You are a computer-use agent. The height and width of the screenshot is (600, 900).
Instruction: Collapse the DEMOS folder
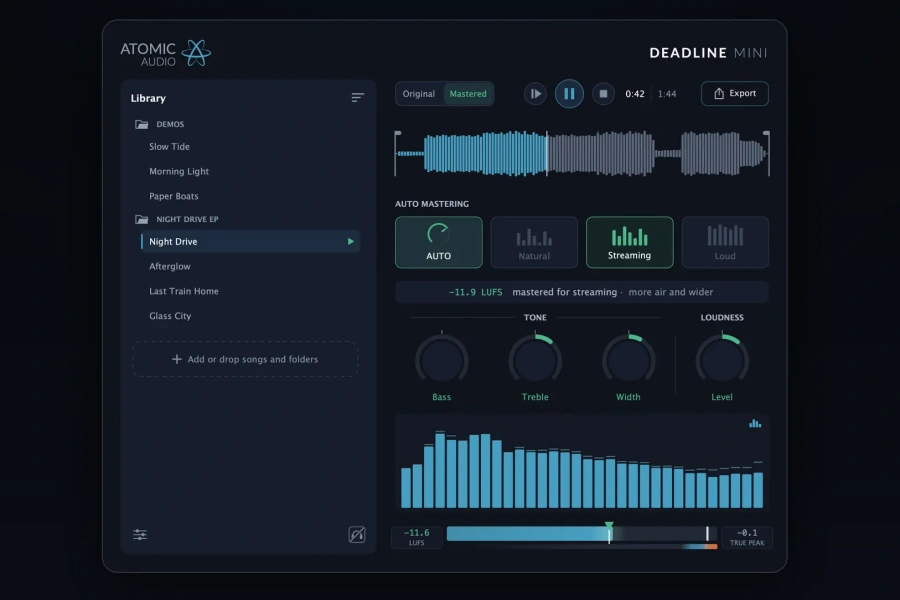[141, 124]
